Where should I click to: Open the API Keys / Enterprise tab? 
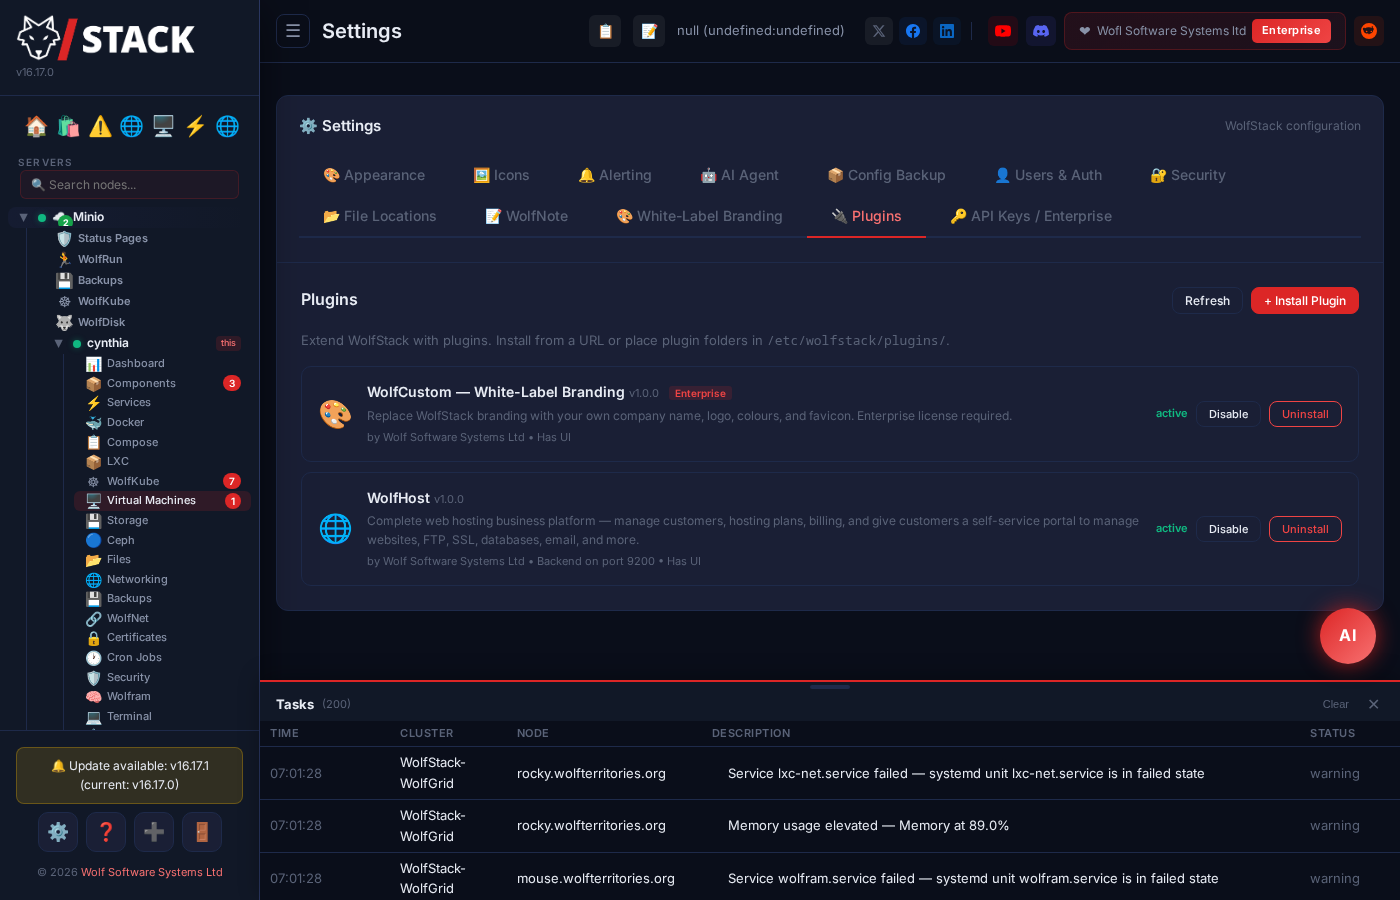tap(1031, 216)
